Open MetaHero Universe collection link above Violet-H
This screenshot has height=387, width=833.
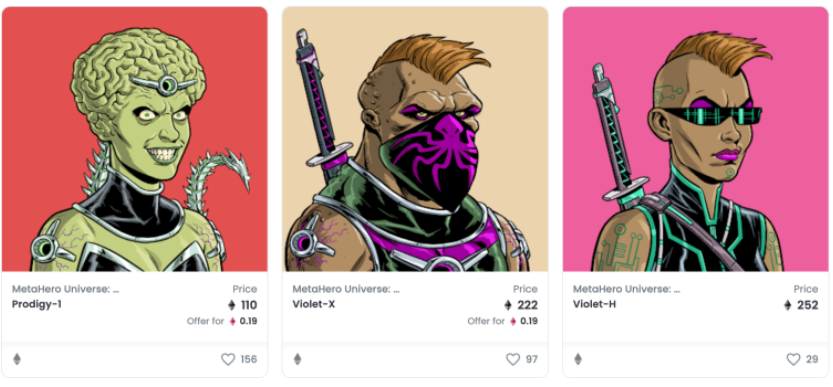coord(626,289)
